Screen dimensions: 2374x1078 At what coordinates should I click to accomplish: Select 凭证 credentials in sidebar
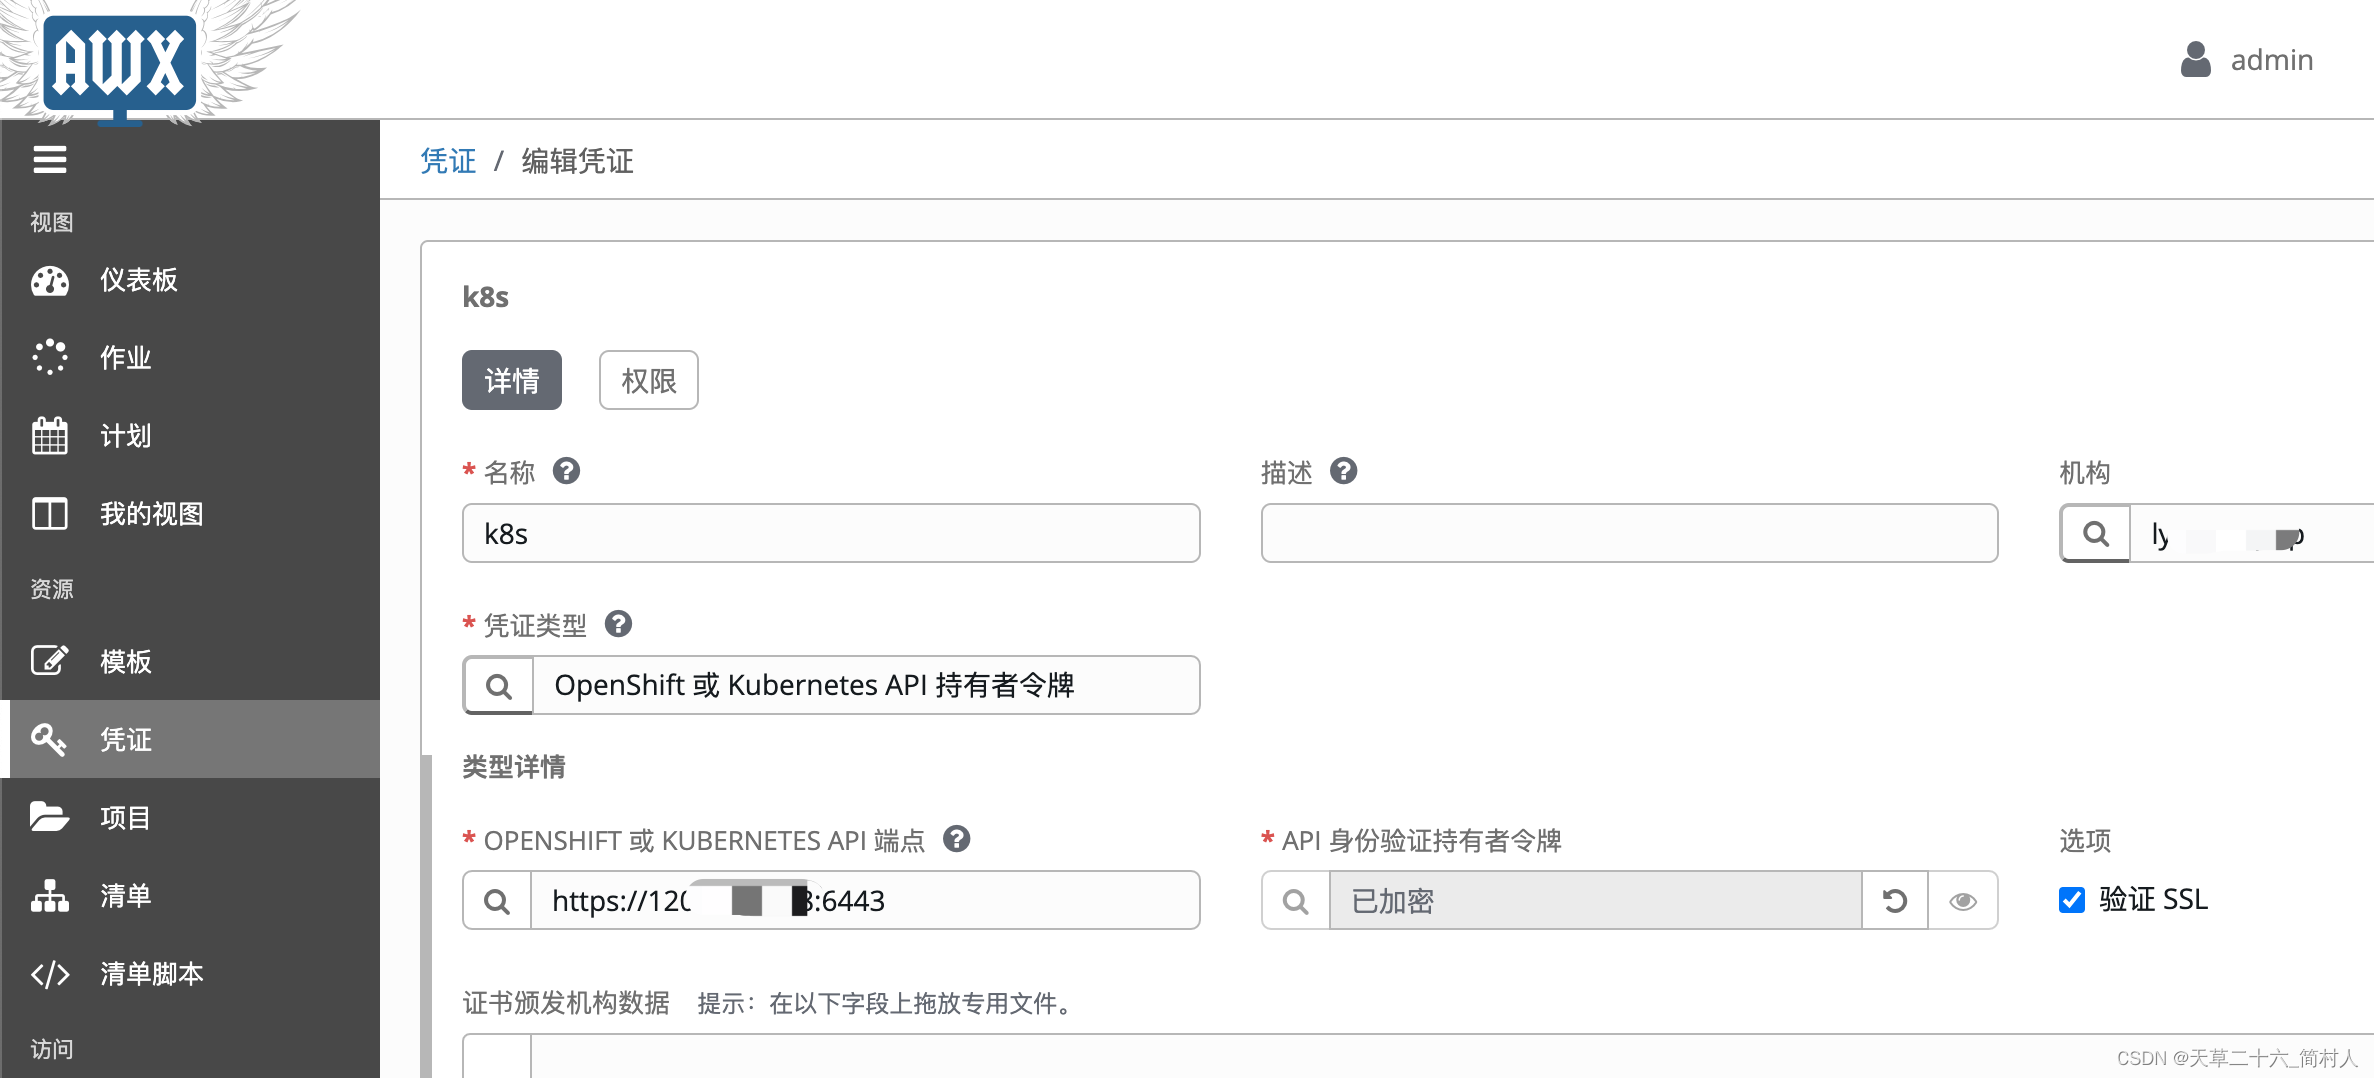click(190, 739)
